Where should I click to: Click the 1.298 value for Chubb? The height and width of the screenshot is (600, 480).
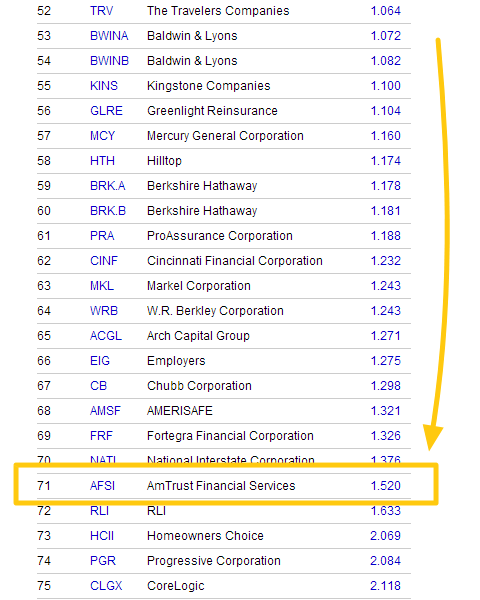385,386
